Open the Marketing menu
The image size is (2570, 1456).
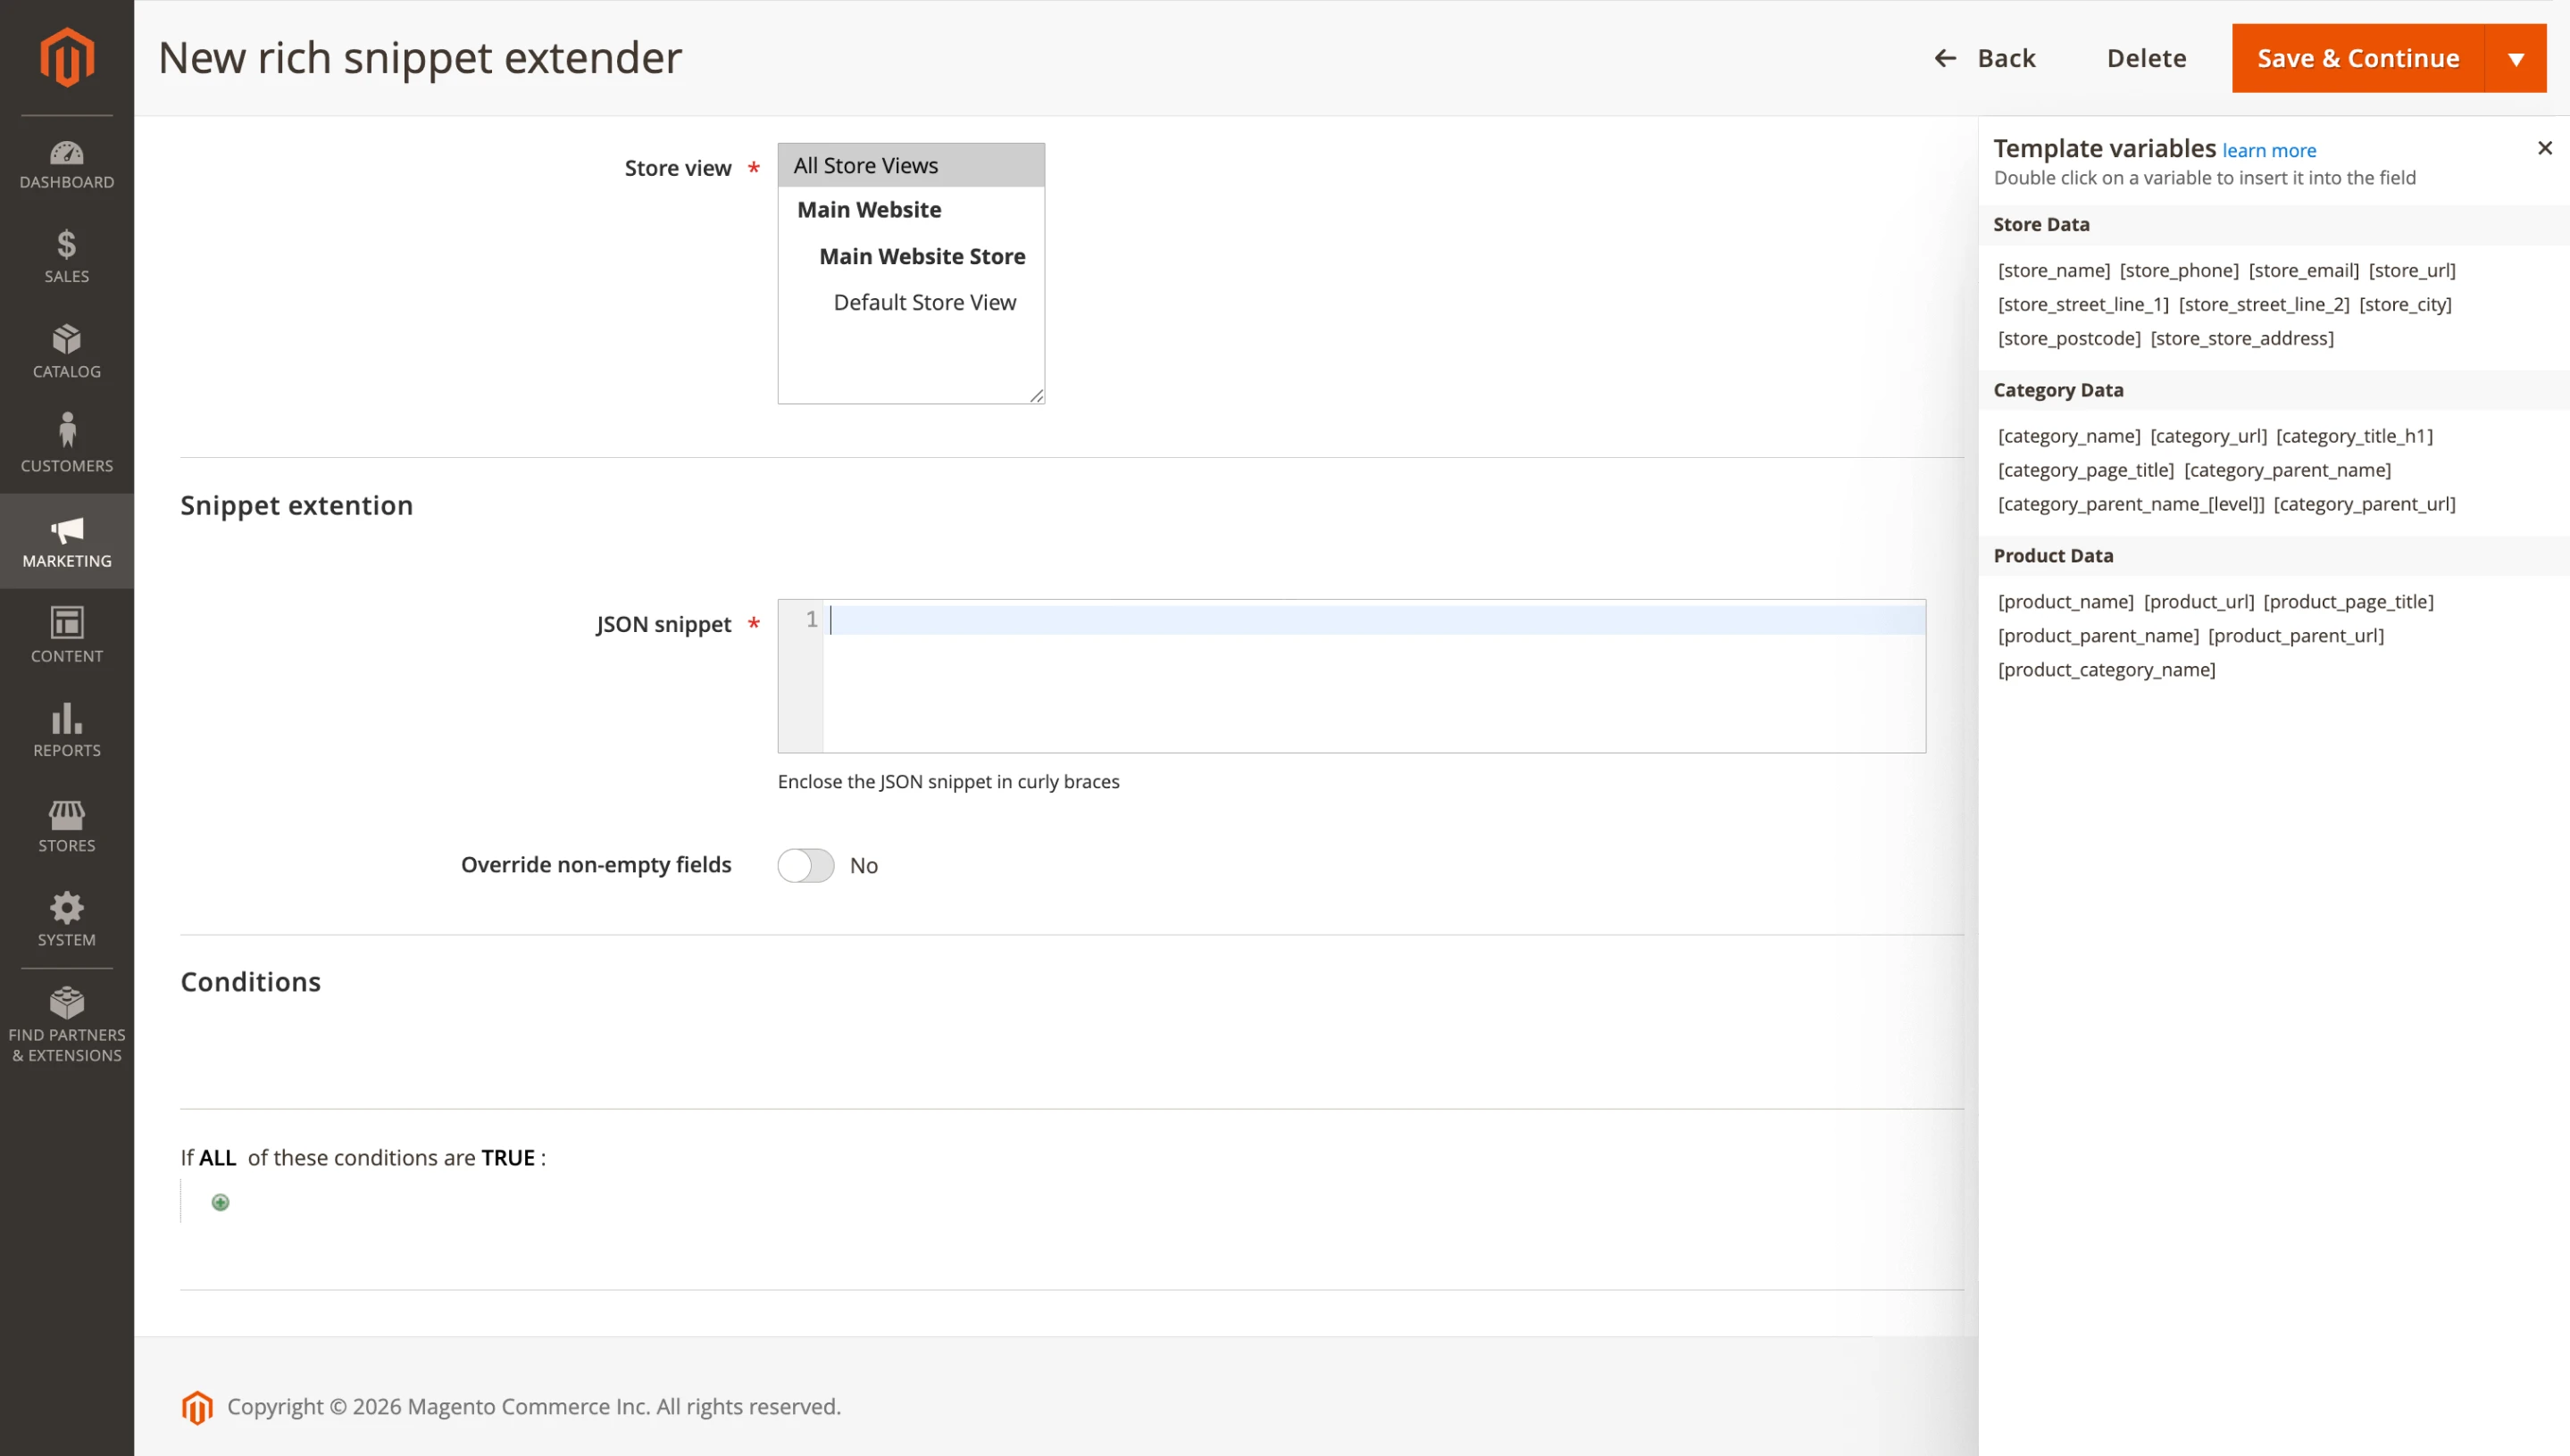point(66,541)
